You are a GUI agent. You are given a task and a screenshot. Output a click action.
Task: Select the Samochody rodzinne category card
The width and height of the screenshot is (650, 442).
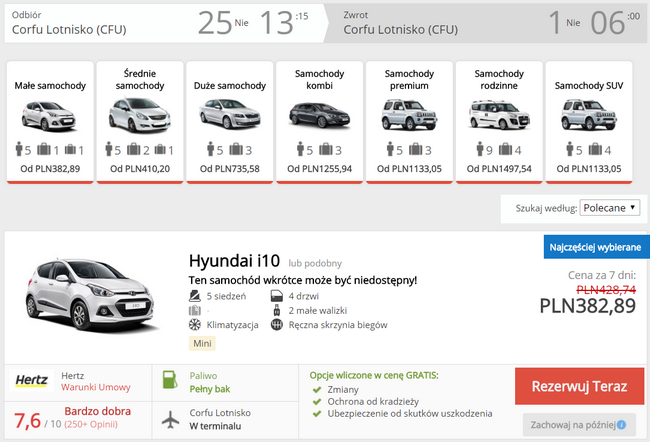coord(499,122)
